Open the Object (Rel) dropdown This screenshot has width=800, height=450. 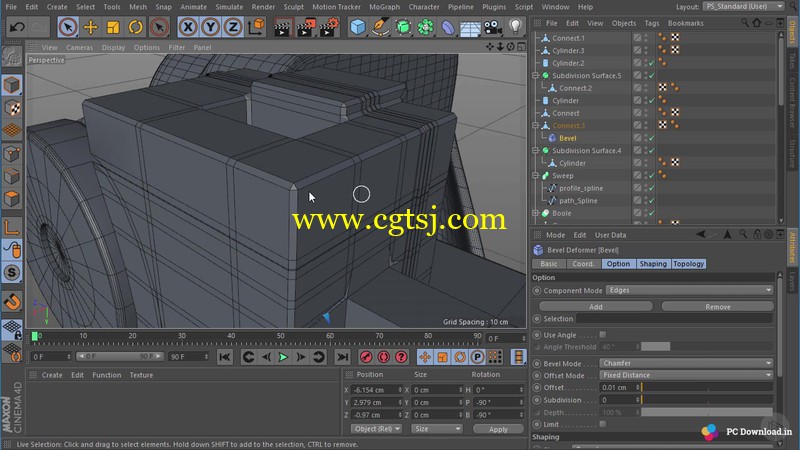(377, 429)
